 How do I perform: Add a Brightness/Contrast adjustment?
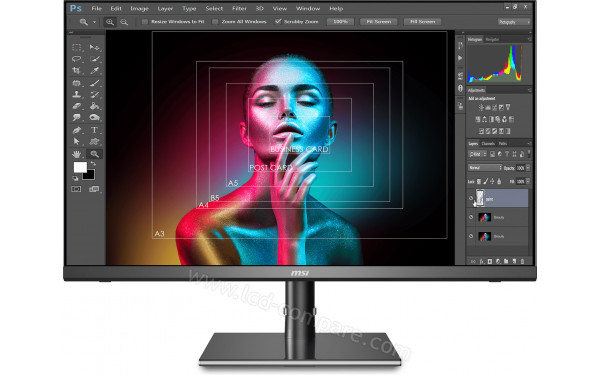(x=481, y=108)
